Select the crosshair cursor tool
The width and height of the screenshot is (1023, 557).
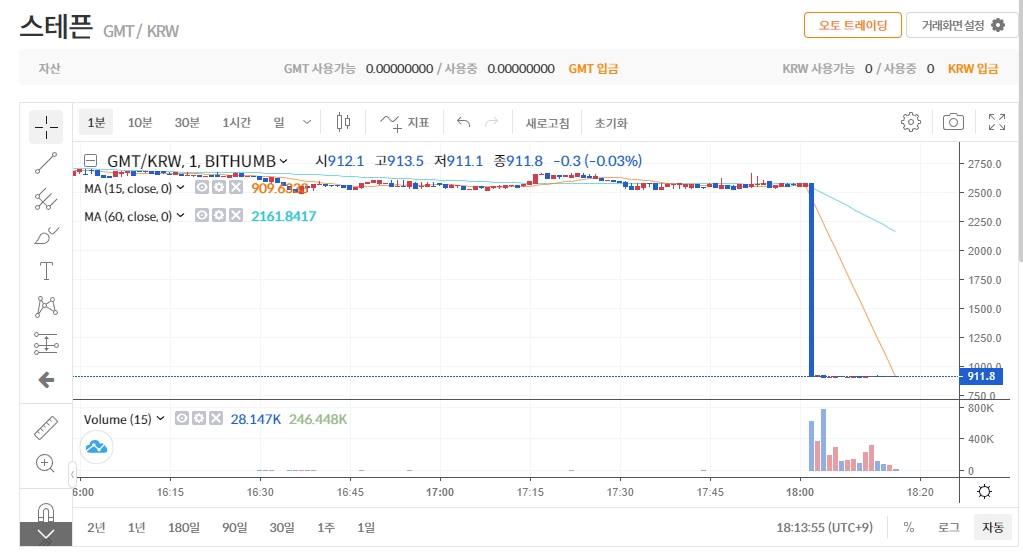pos(46,125)
